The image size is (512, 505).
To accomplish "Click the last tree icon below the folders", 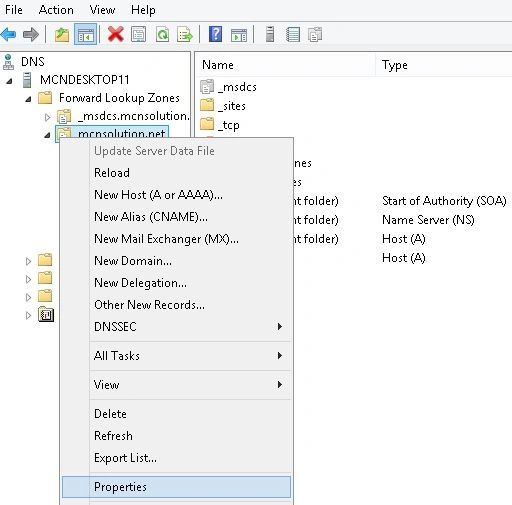I will coord(46,314).
